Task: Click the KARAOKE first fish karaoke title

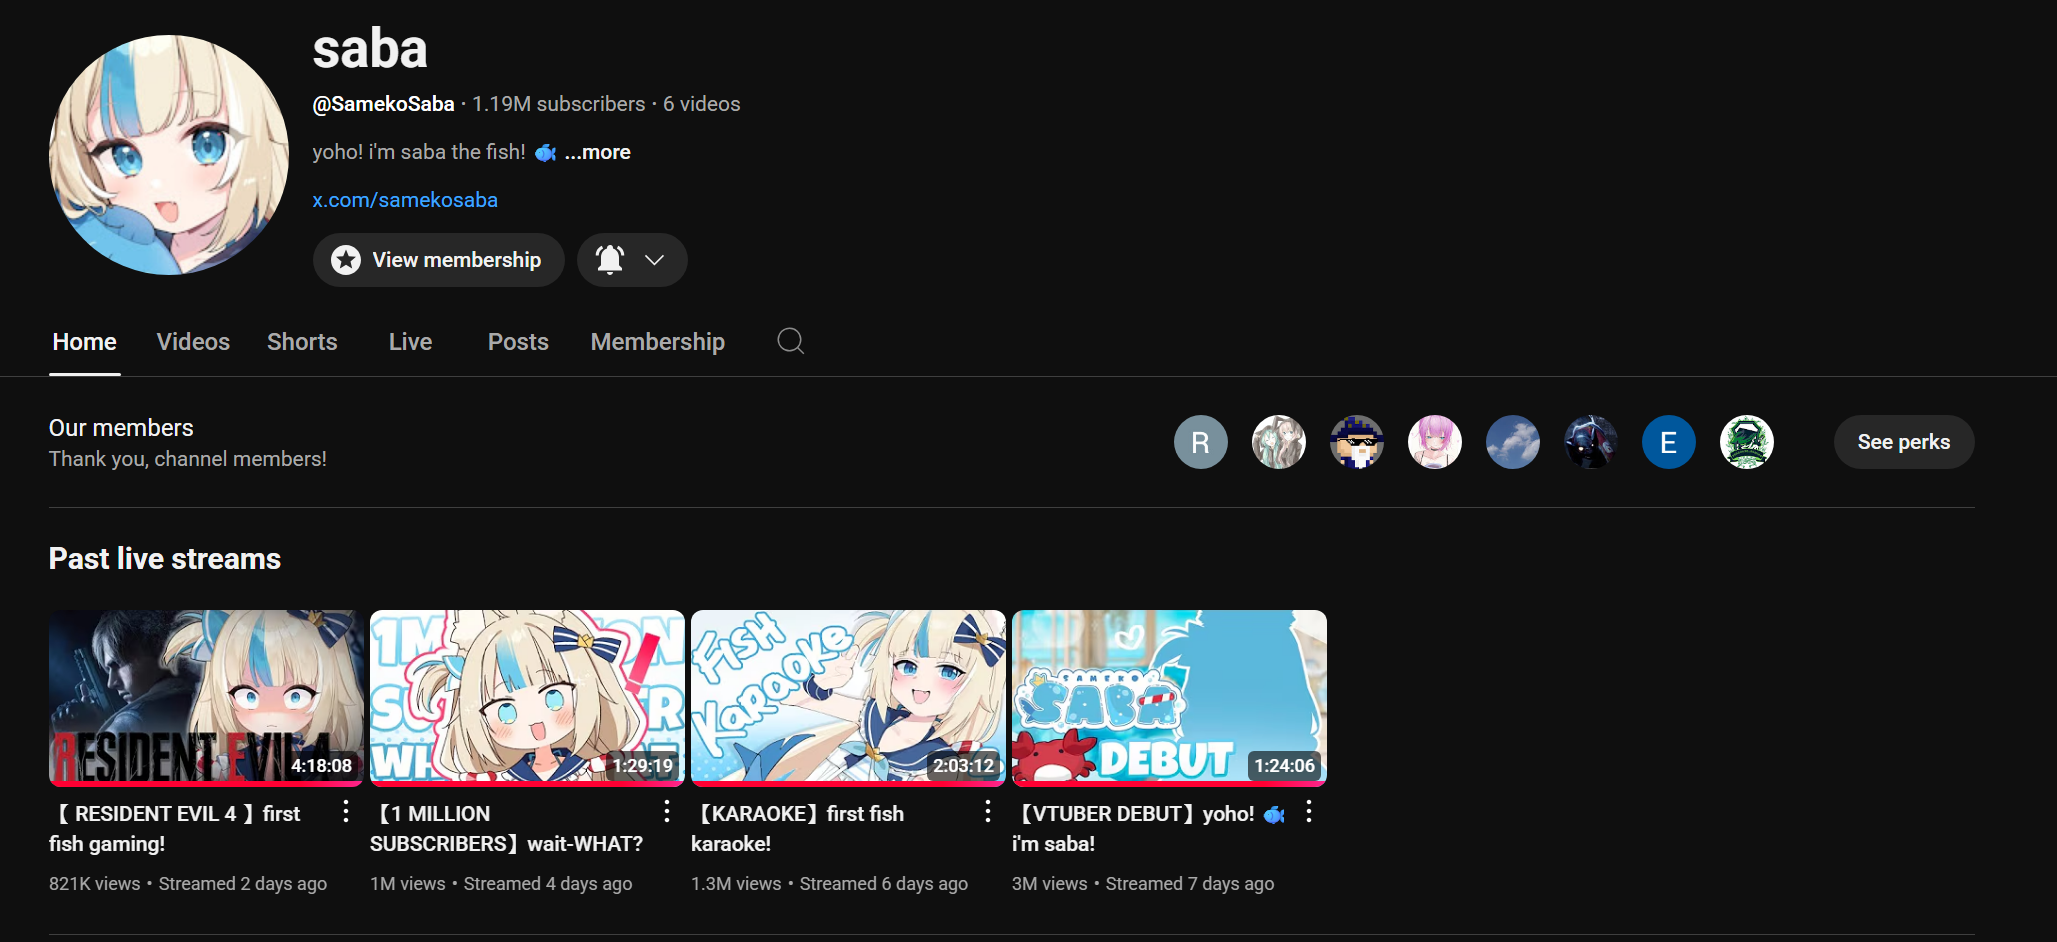Action: (x=798, y=829)
